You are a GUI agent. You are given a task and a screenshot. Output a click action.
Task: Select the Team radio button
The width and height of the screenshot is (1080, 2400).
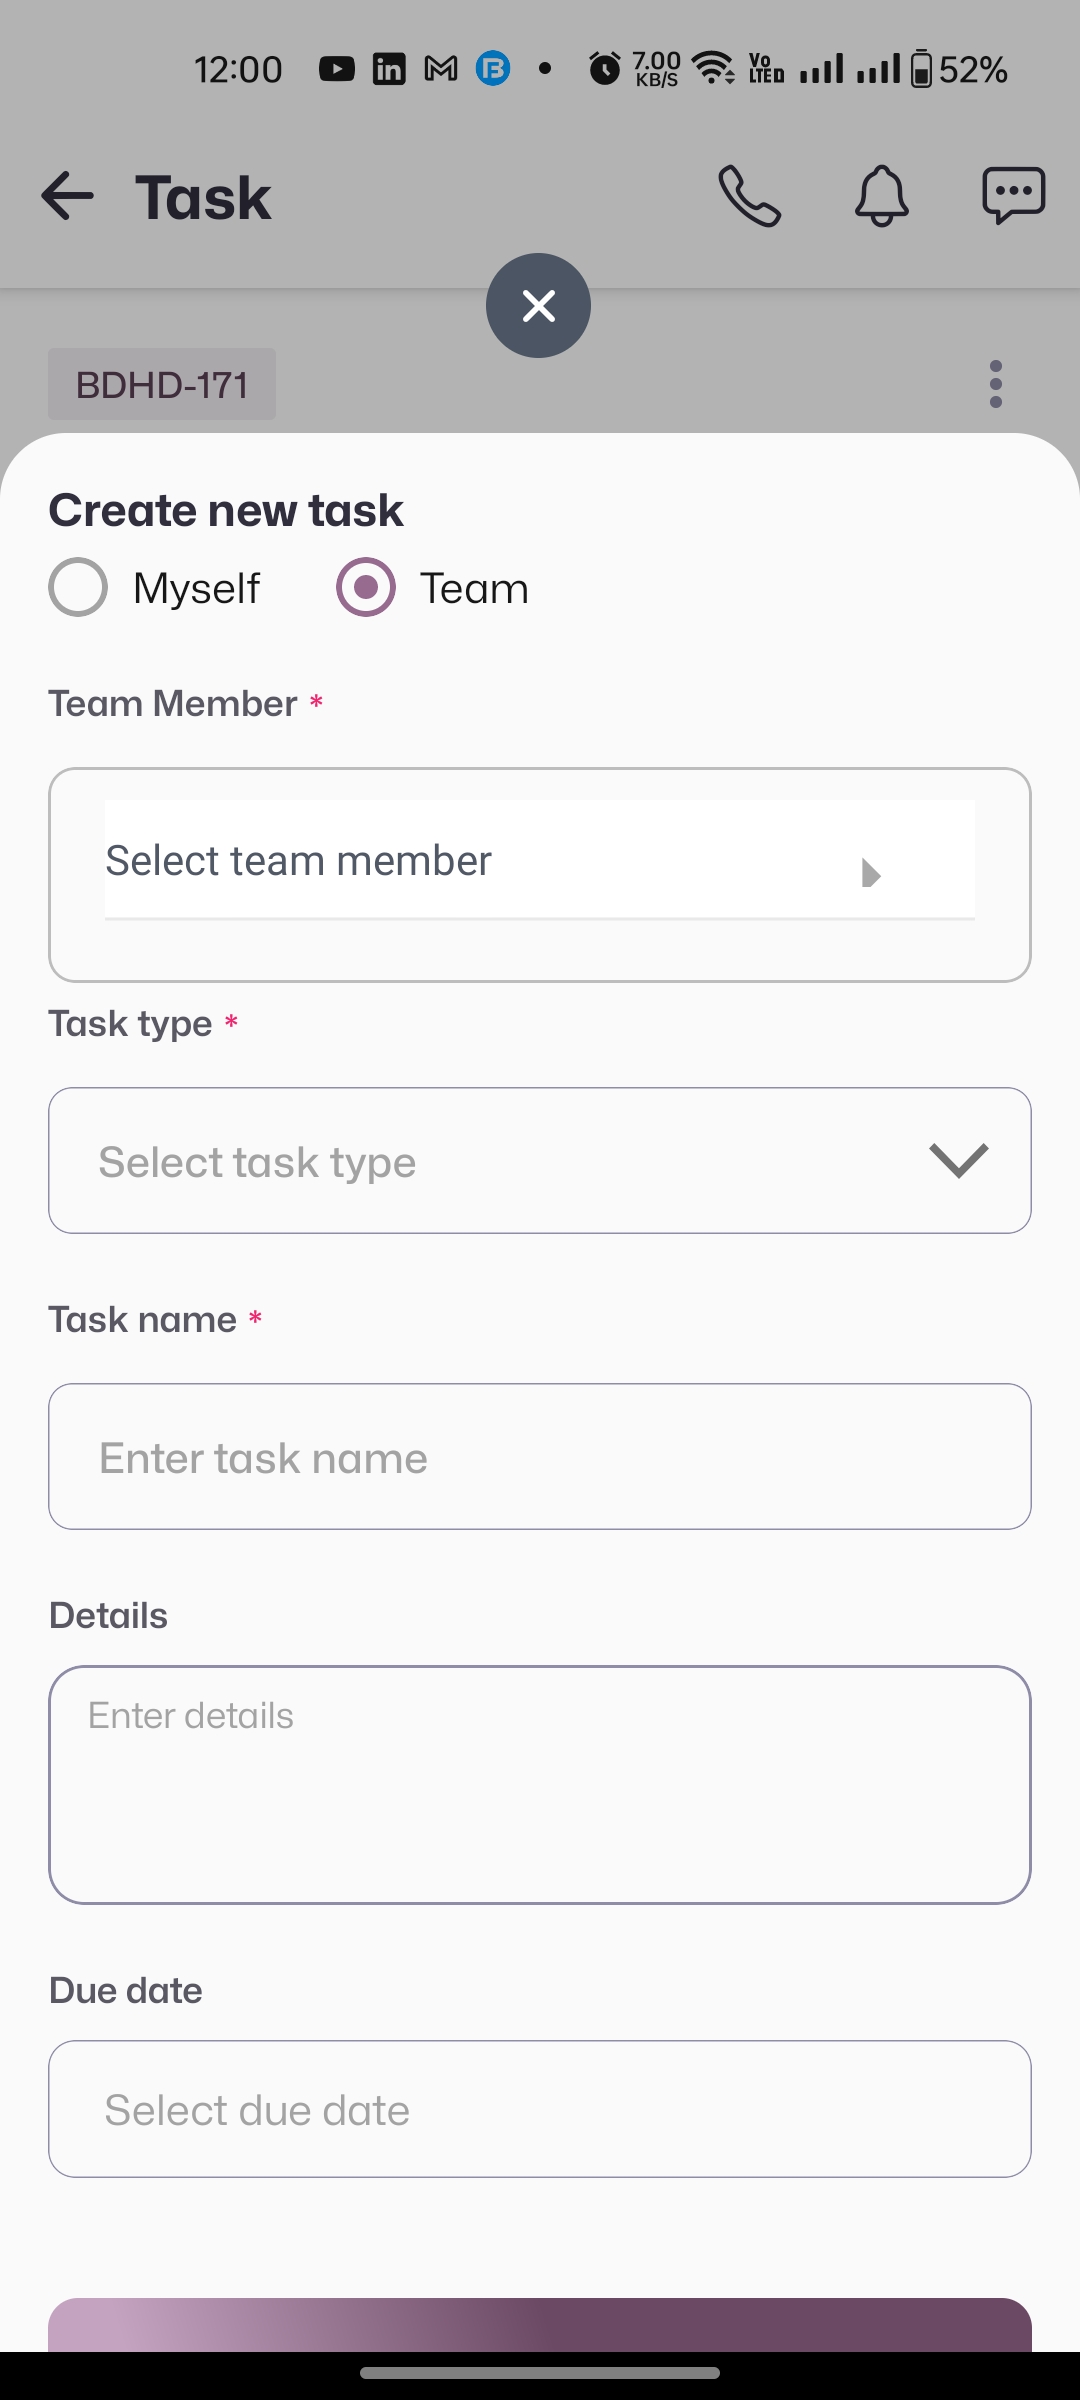pyautogui.click(x=366, y=587)
